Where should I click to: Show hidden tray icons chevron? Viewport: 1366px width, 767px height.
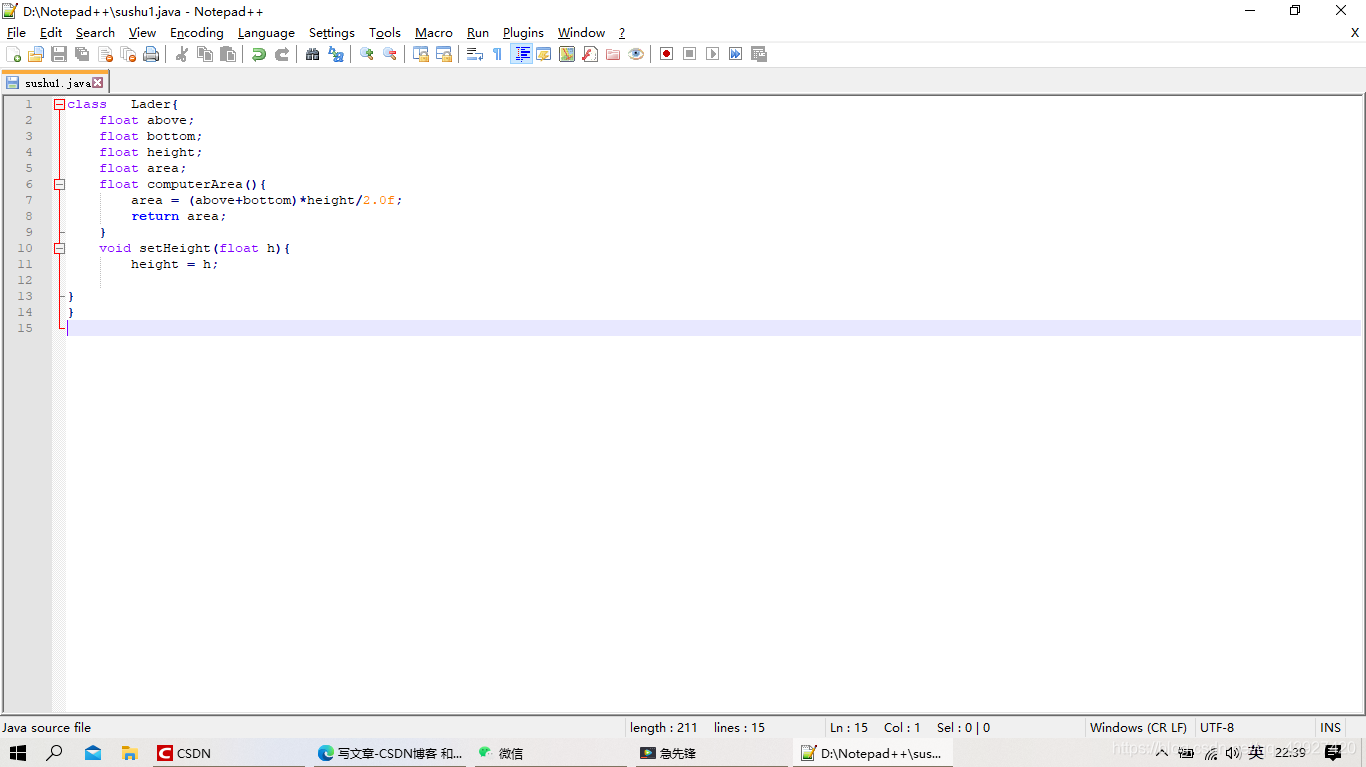click(x=1161, y=753)
